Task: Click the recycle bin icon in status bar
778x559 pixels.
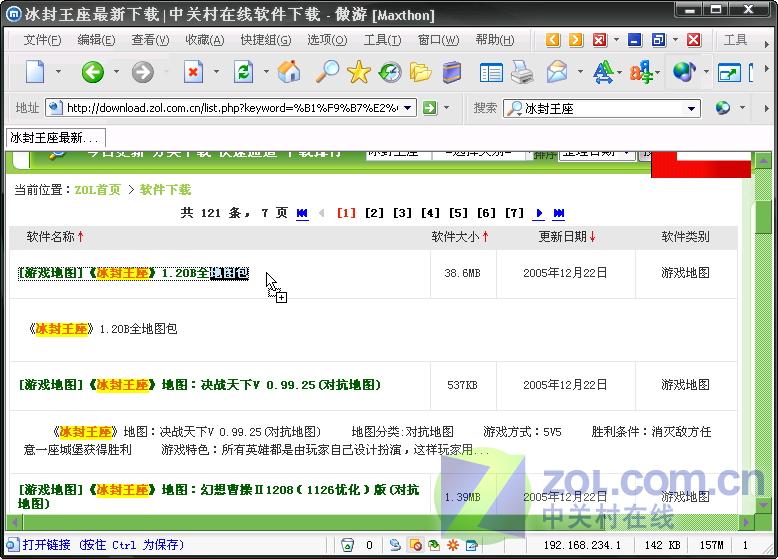Action: [348, 545]
